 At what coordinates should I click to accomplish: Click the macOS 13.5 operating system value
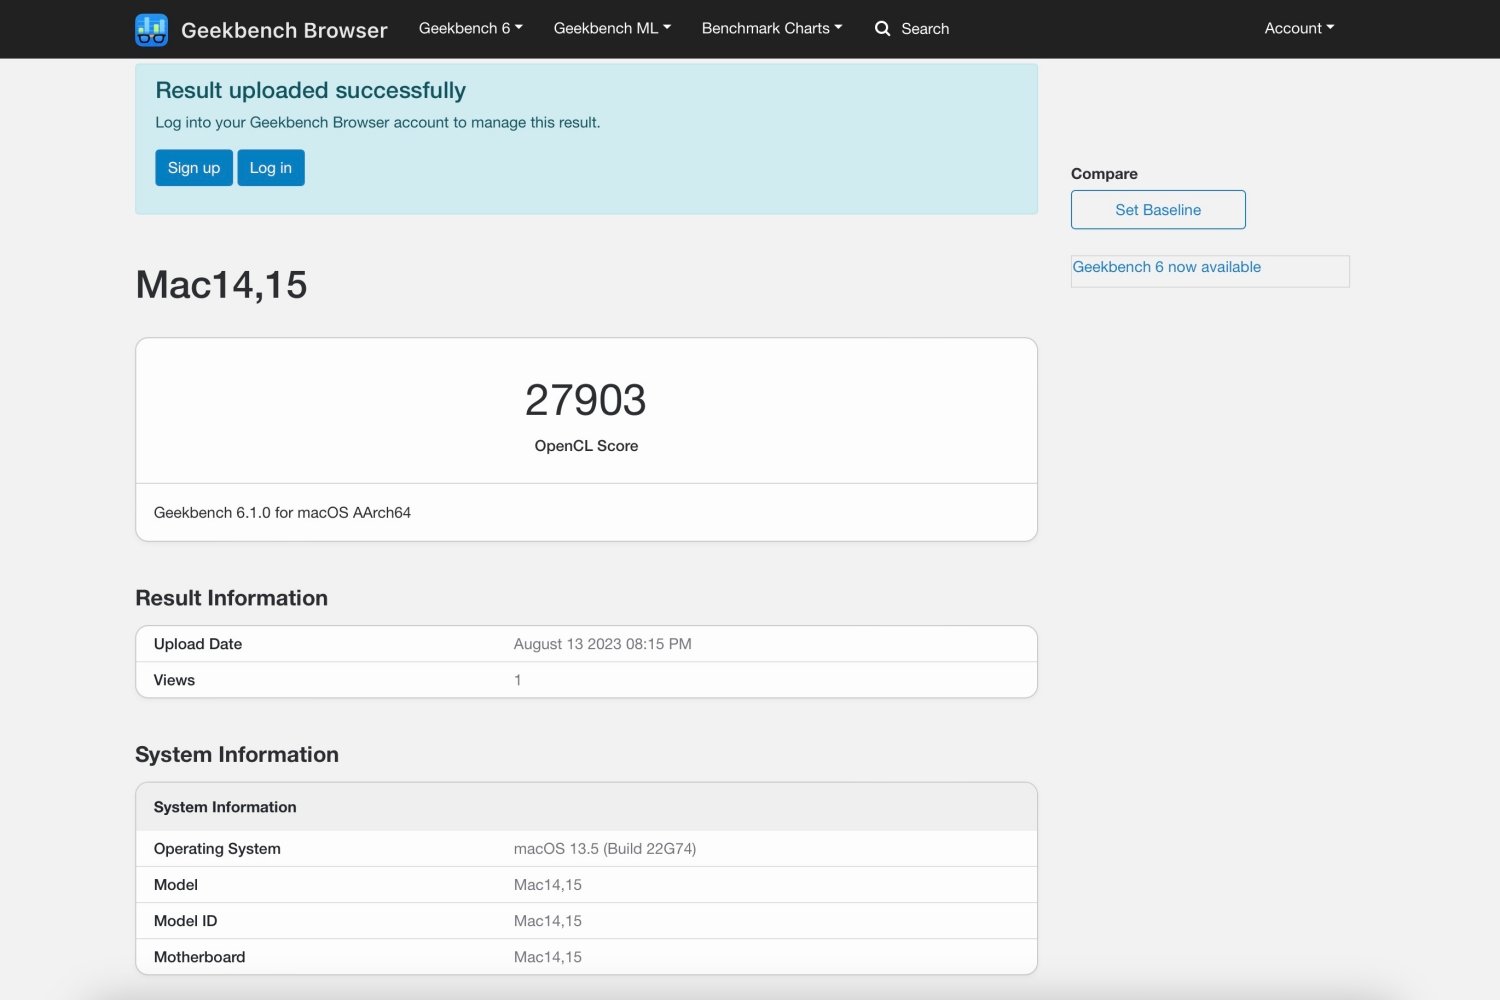pos(604,849)
